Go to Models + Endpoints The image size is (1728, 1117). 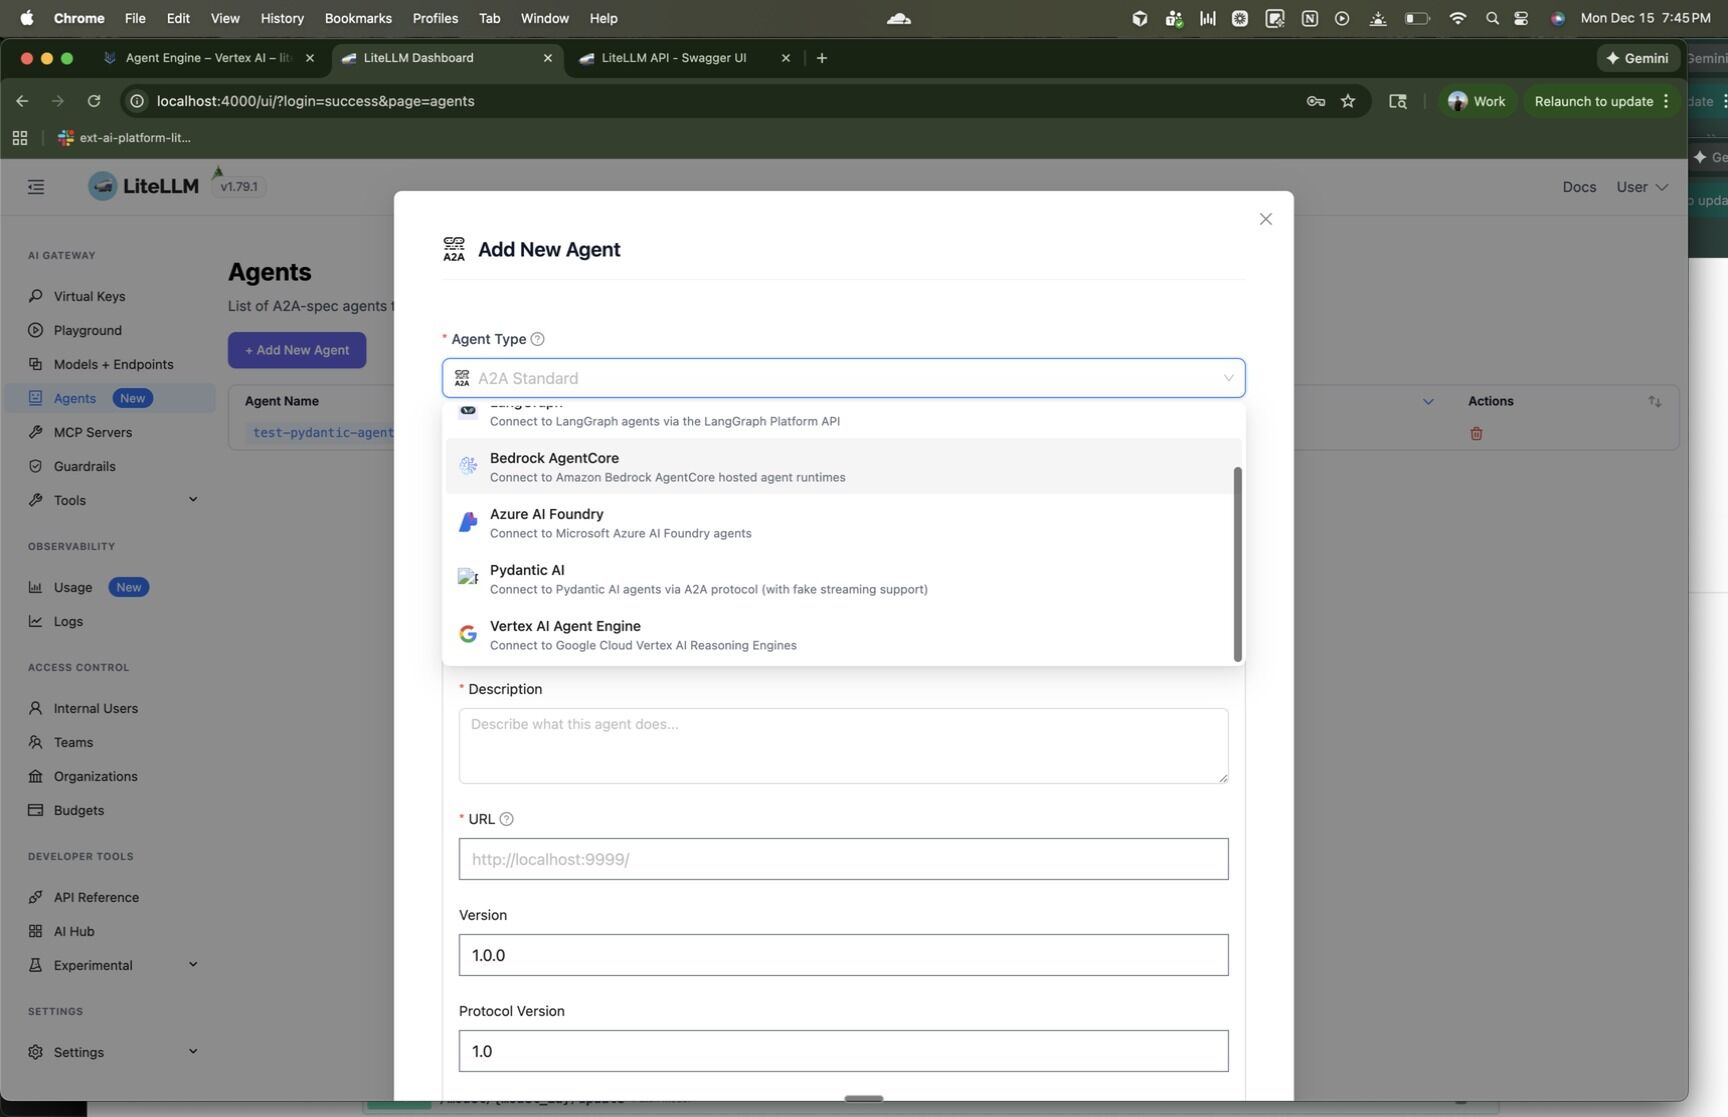coord(113,364)
